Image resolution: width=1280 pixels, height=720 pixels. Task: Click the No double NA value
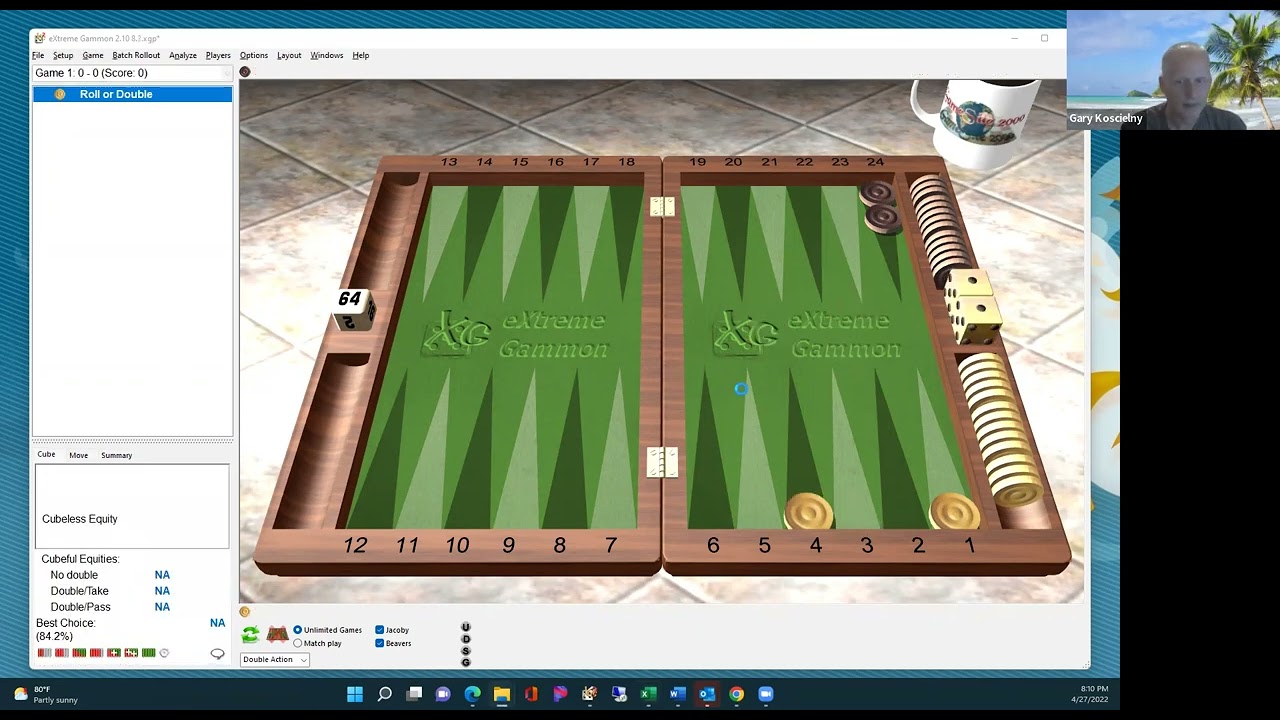tap(162, 575)
